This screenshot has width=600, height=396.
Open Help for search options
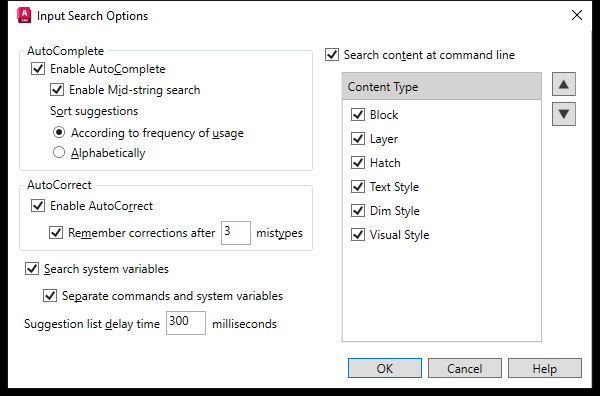[545, 368]
